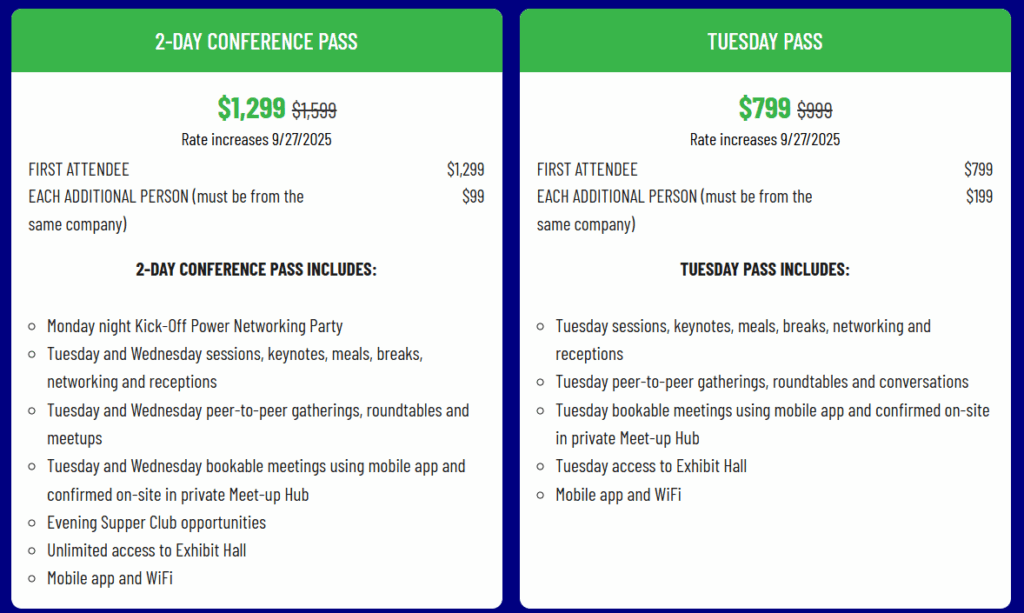Image resolution: width=1024 pixels, height=613 pixels.
Task: Click FIRST ATTENDEE label in 2-Day pass card
Action: click(x=79, y=169)
